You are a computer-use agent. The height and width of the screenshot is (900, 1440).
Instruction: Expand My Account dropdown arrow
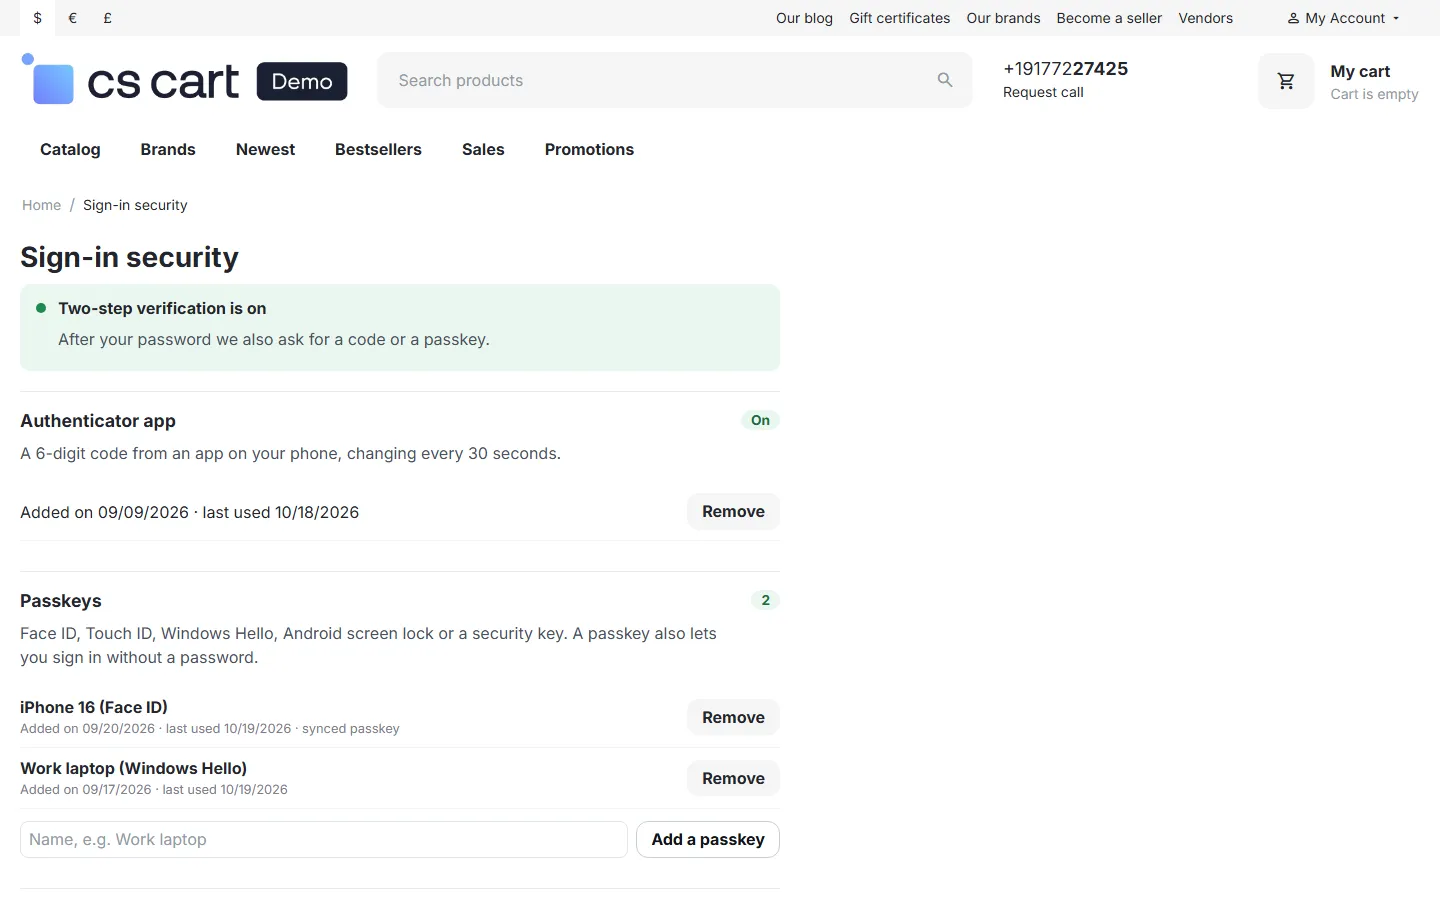click(x=1396, y=18)
